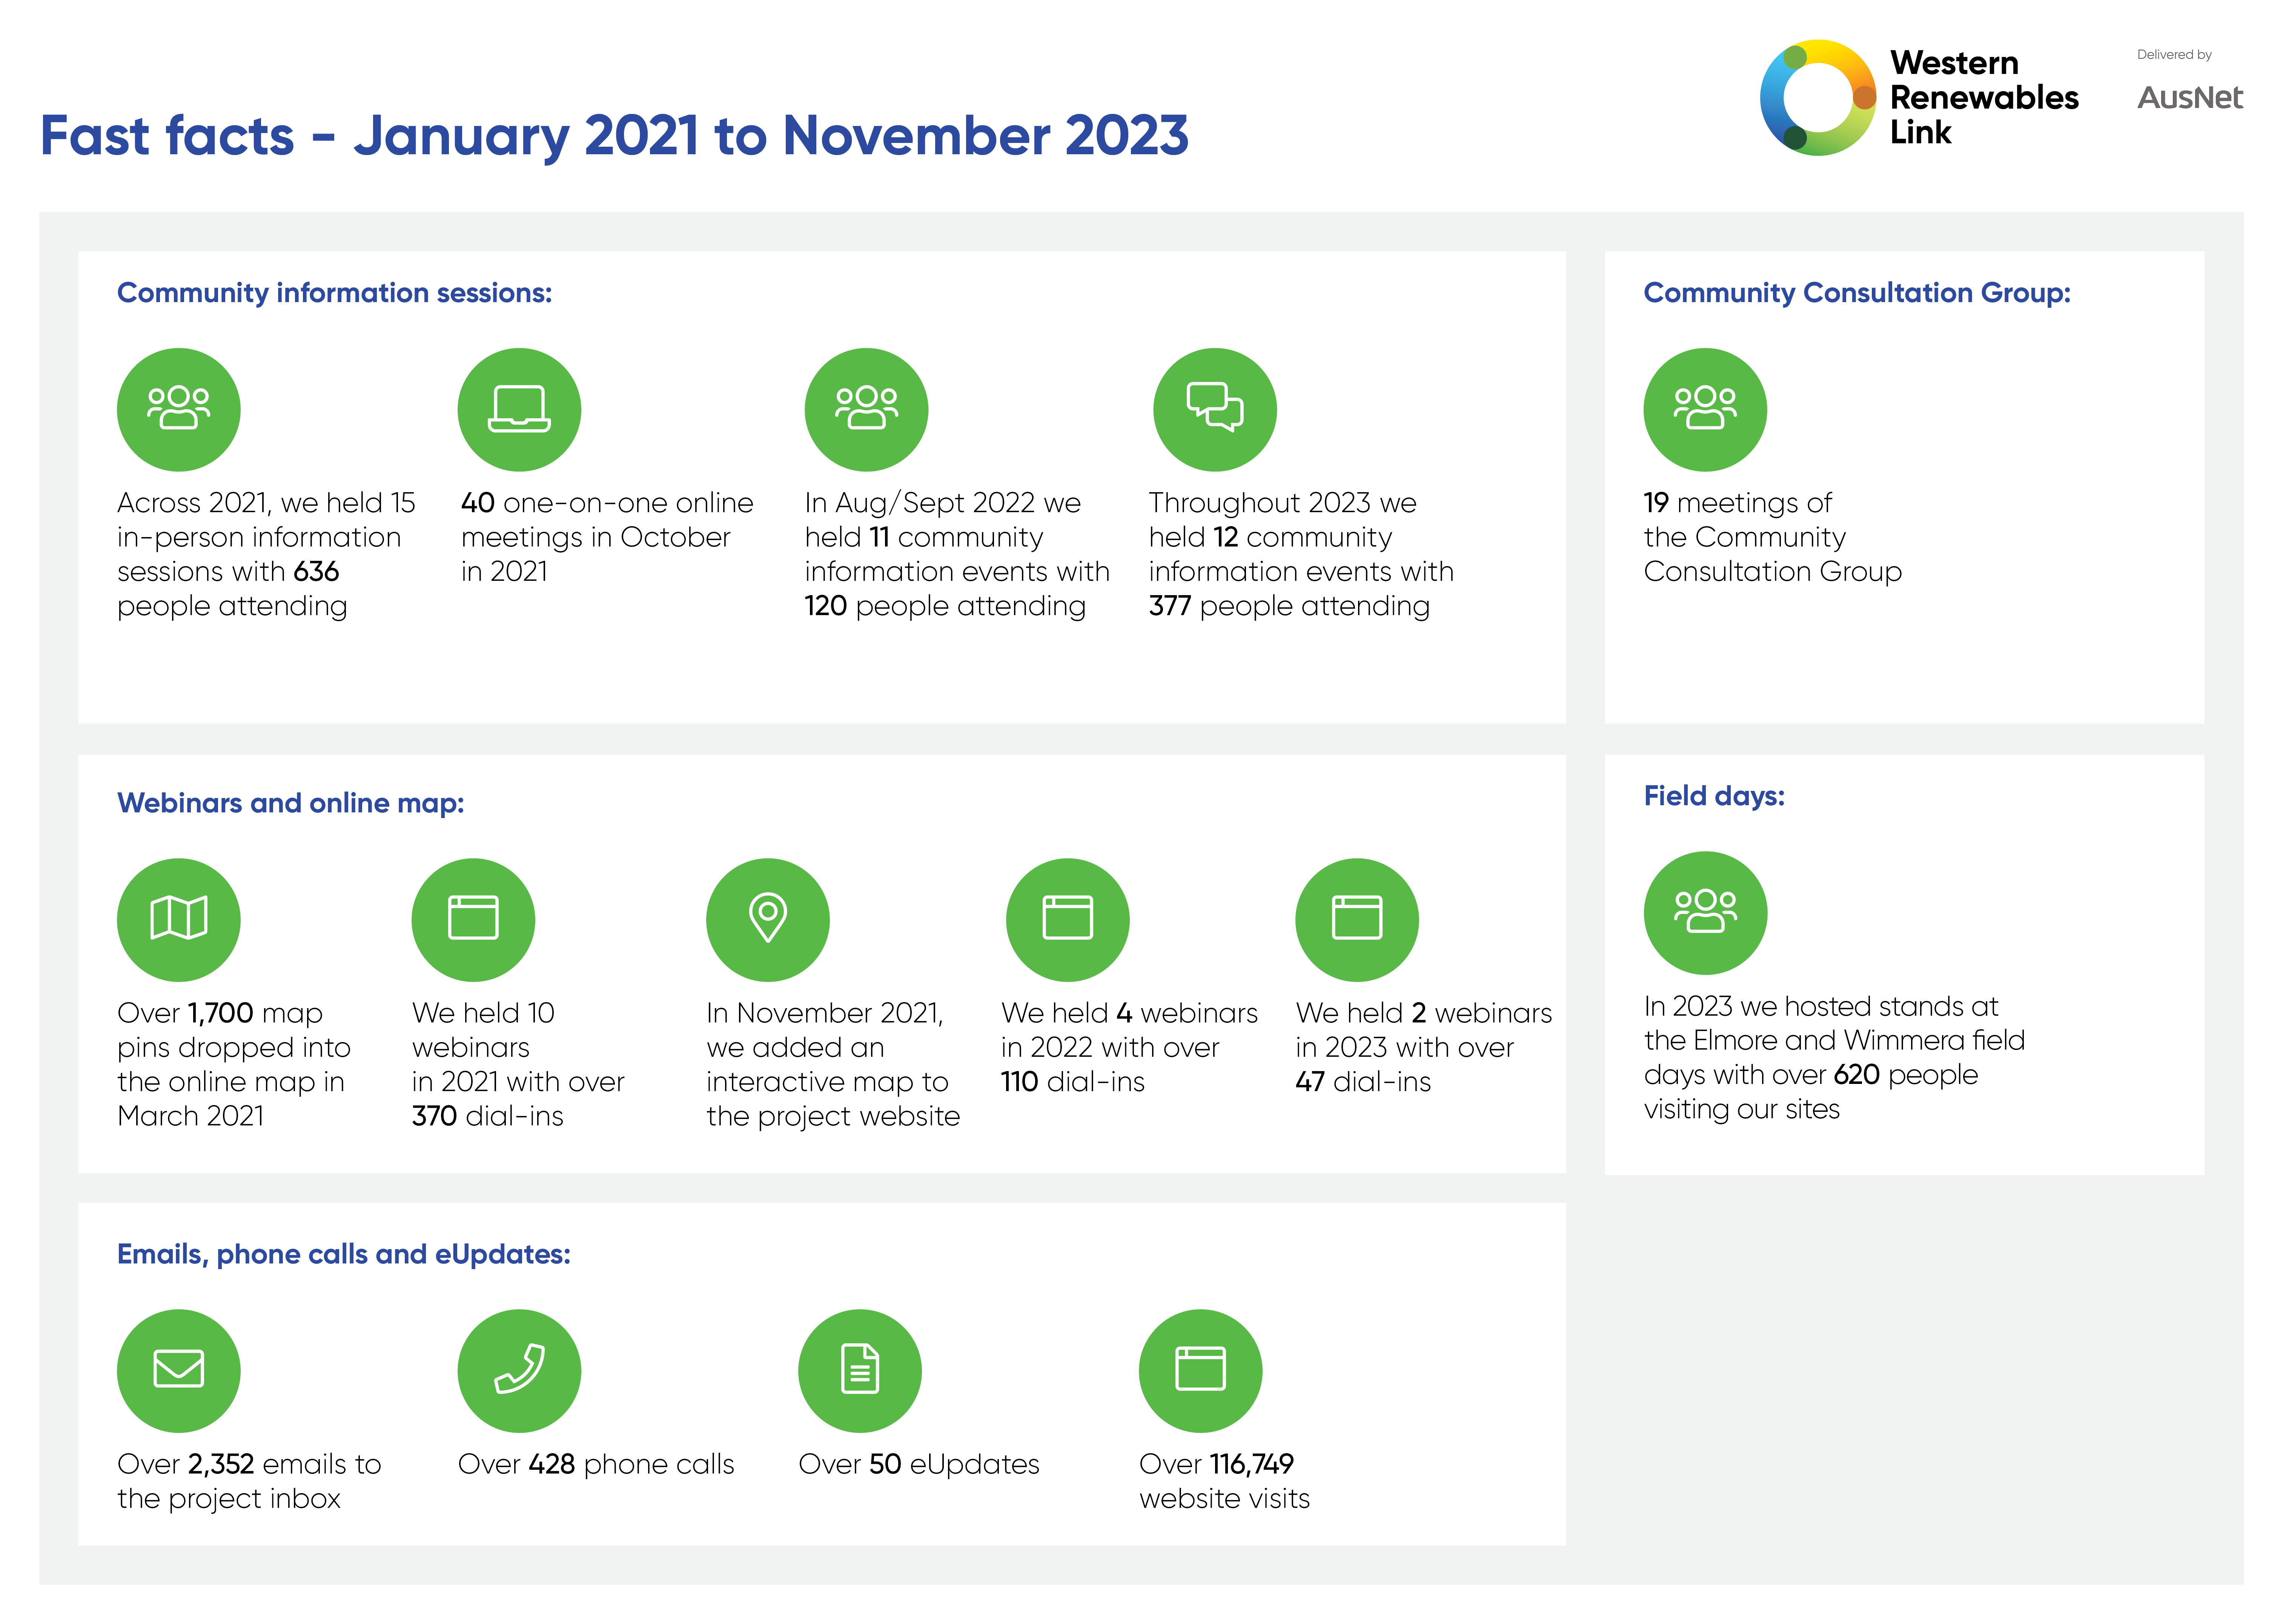The width and height of the screenshot is (2283, 1624).
Task: Click the text 'Over 2,352 emails to the project inbox'
Action: [x=249, y=1481]
